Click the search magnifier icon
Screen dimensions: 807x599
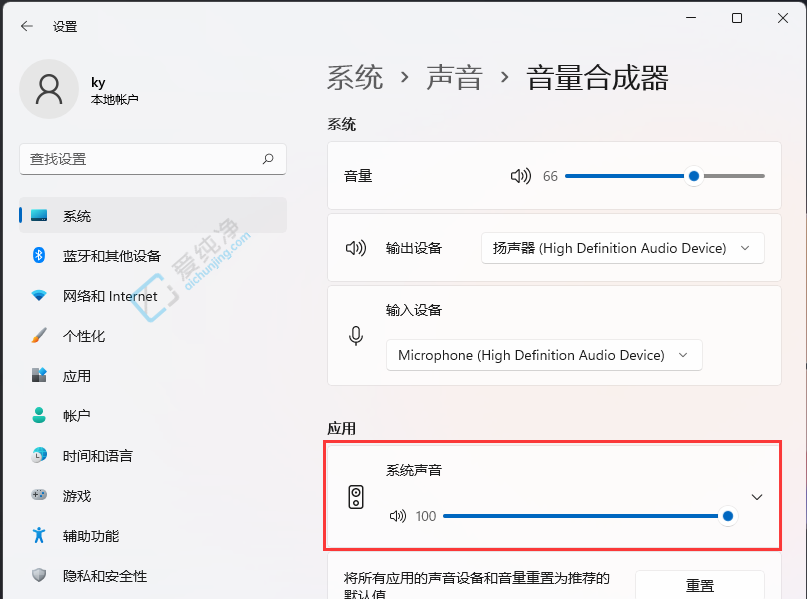(268, 159)
